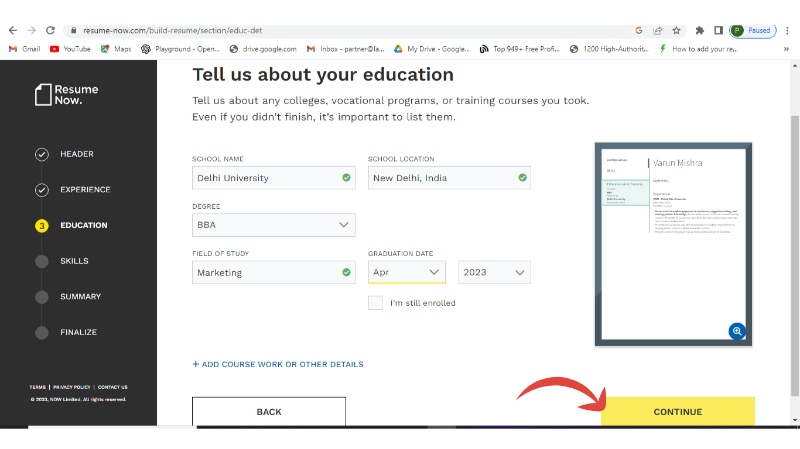Screen dimensions: 800x449
Task: Bookmark this page with the star icon
Action: pos(677,31)
